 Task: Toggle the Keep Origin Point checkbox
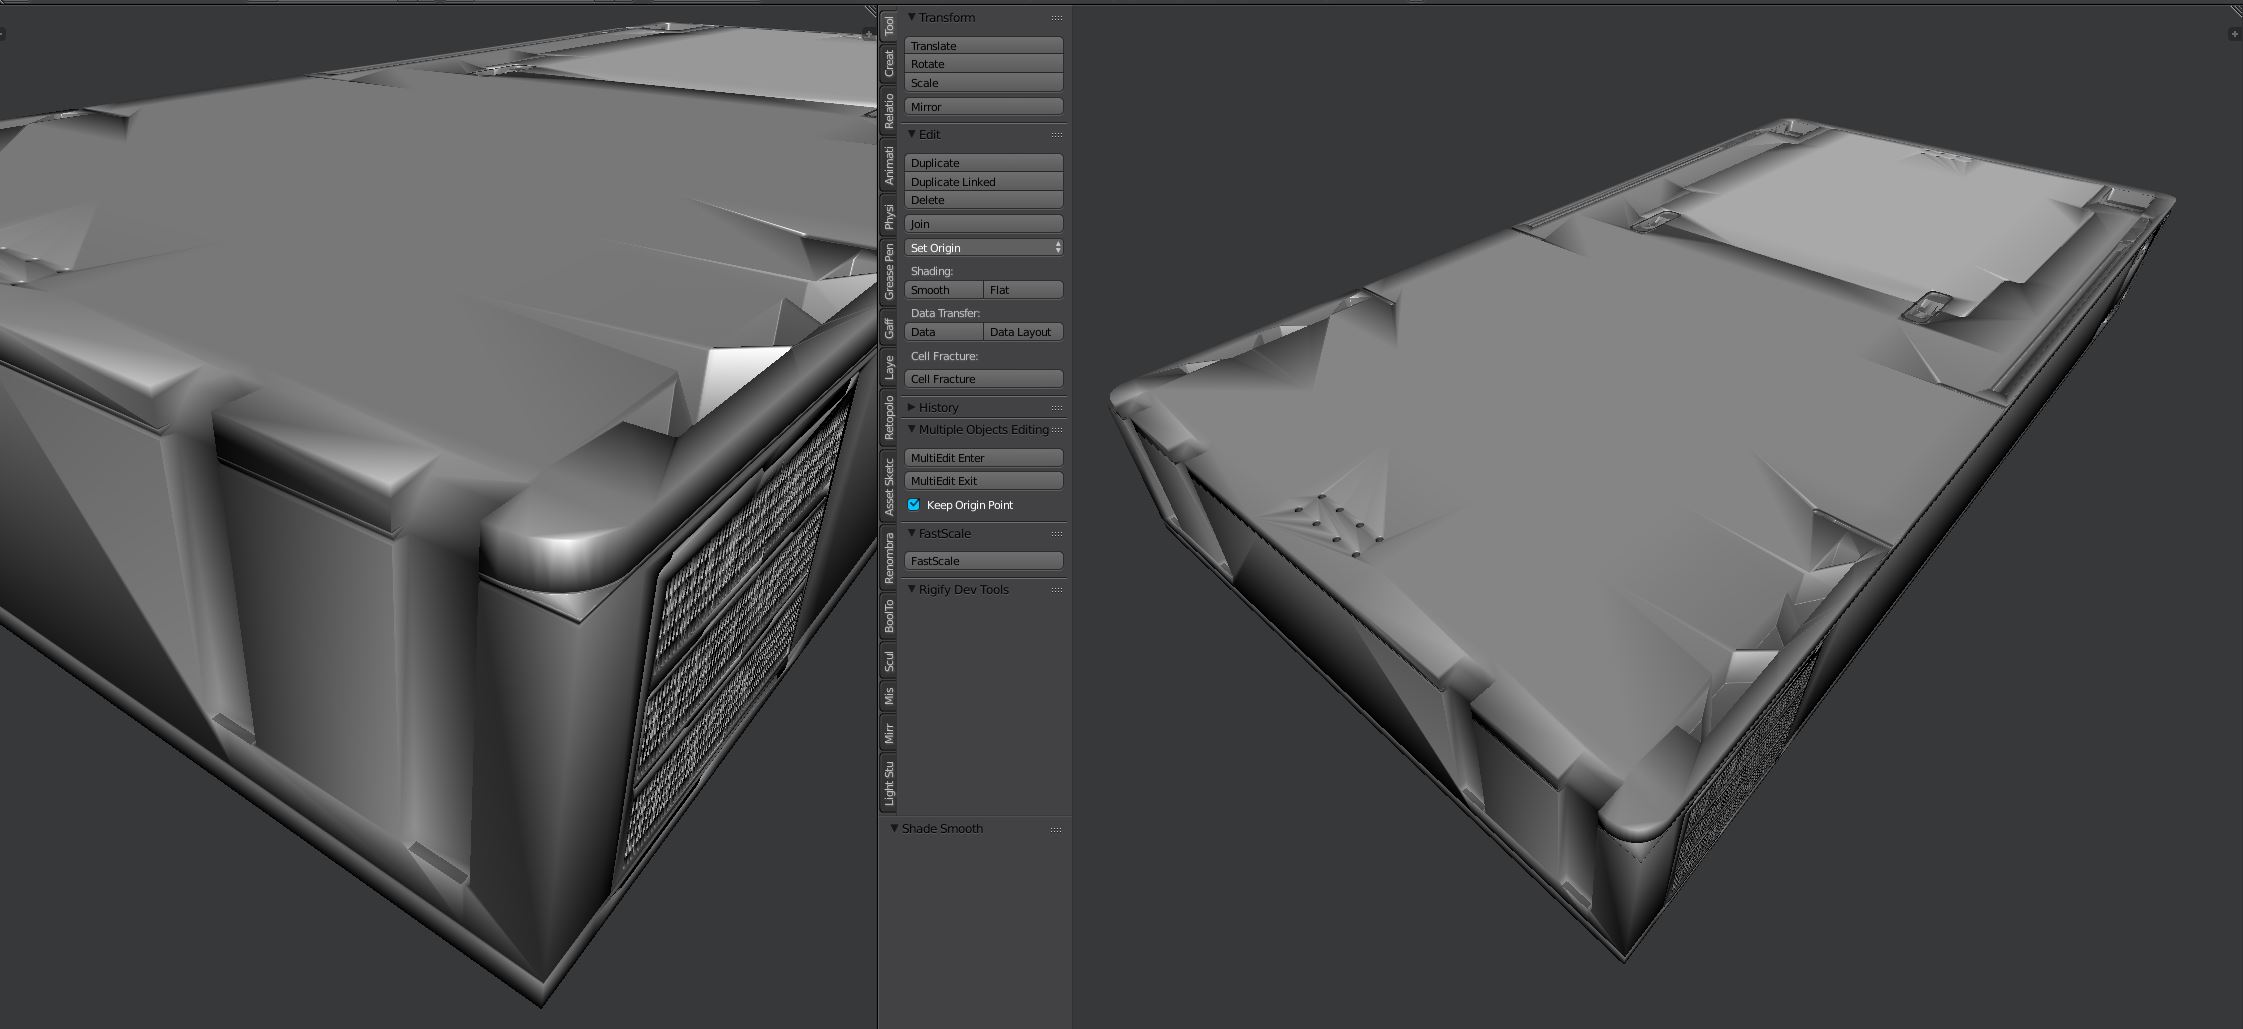914,505
